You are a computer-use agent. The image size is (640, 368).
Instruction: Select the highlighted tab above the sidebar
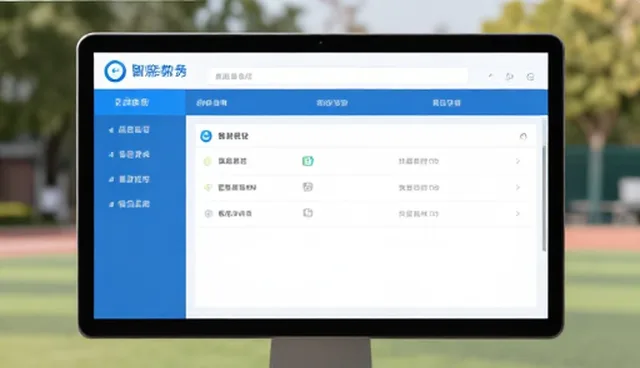140,102
